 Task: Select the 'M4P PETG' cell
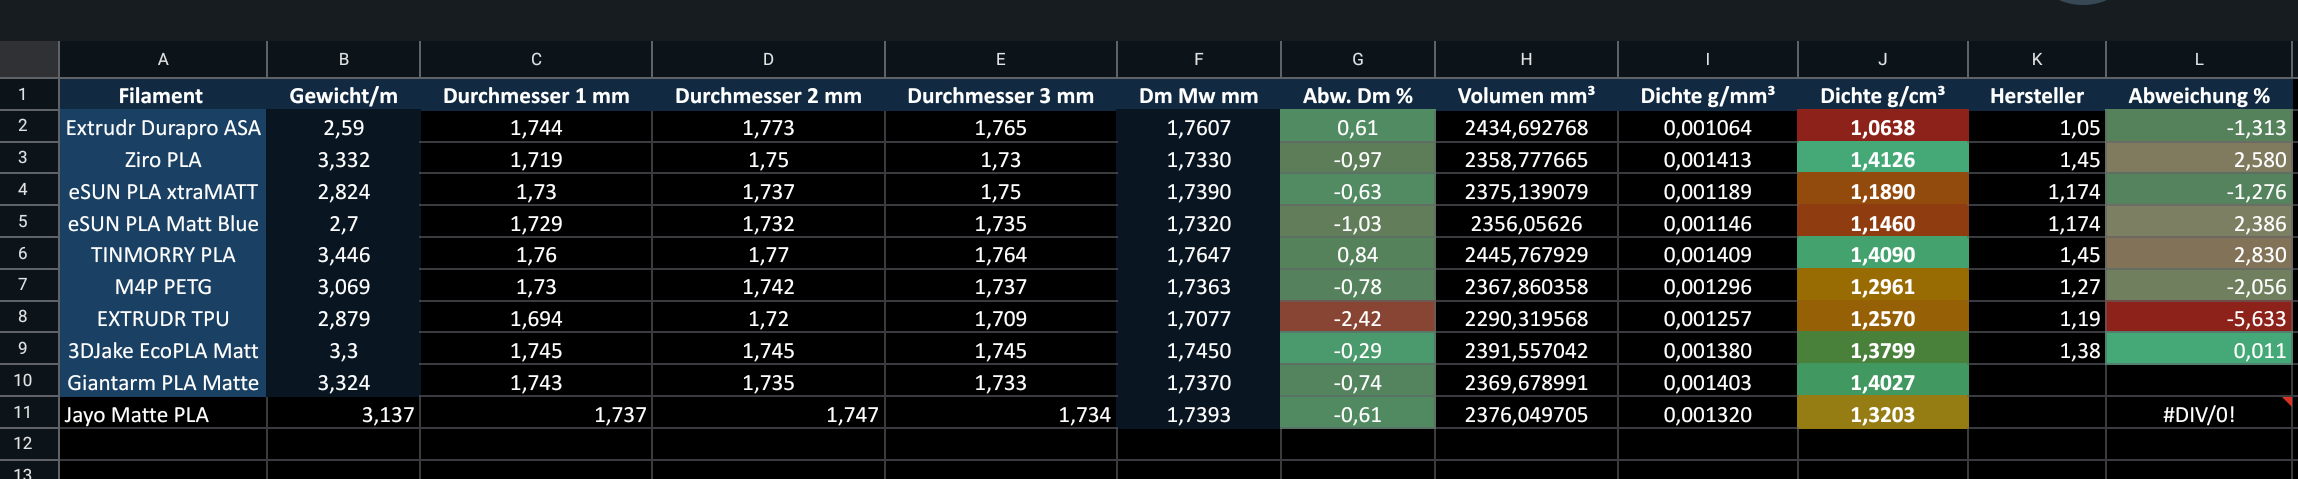(x=163, y=286)
